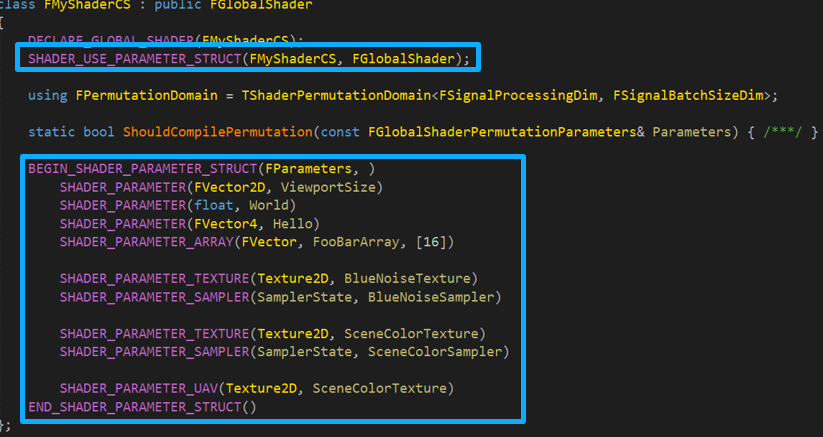Click the FParameters struct name

(x=309, y=168)
